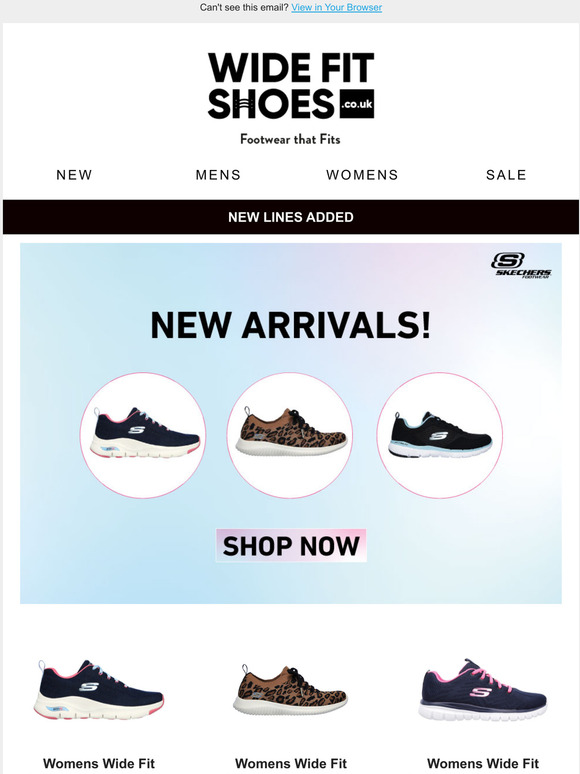The image size is (580, 774).
Task: Click last Womens Wide Fit product title
Action: [483, 764]
